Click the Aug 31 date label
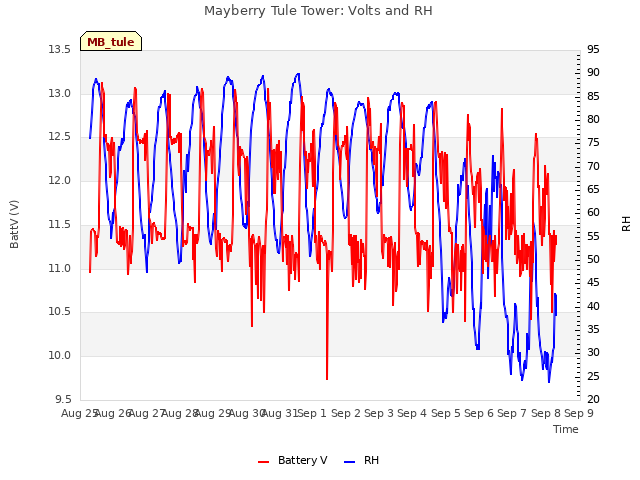The width and height of the screenshot is (640, 480). [x=280, y=413]
